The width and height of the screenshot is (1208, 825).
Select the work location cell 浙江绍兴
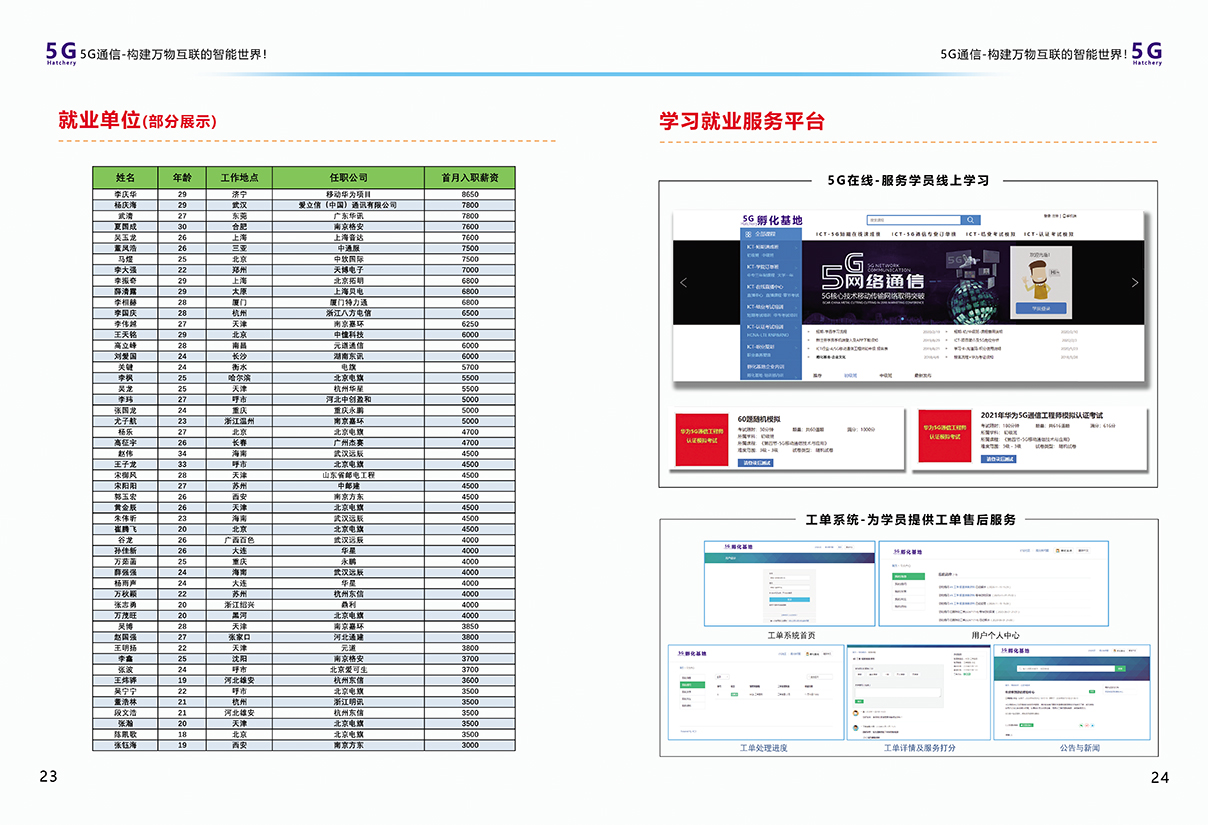click(239, 605)
